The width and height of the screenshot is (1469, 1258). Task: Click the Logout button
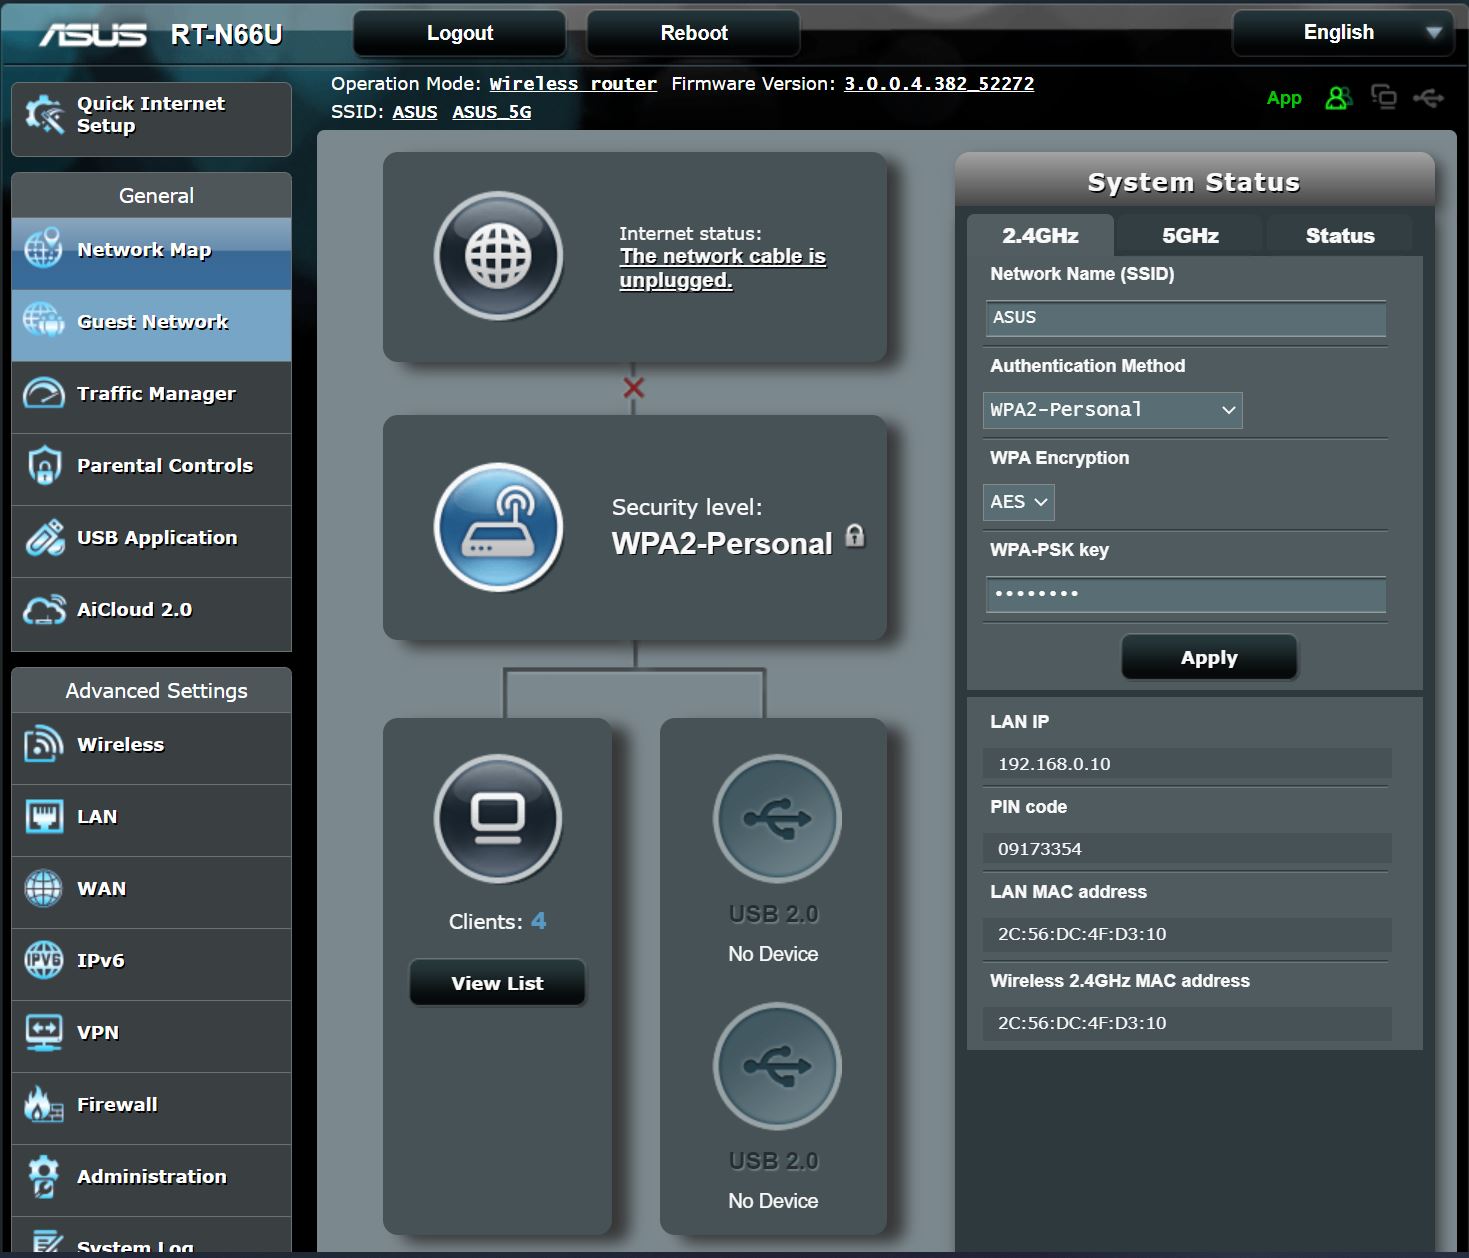pyautogui.click(x=460, y=33)
